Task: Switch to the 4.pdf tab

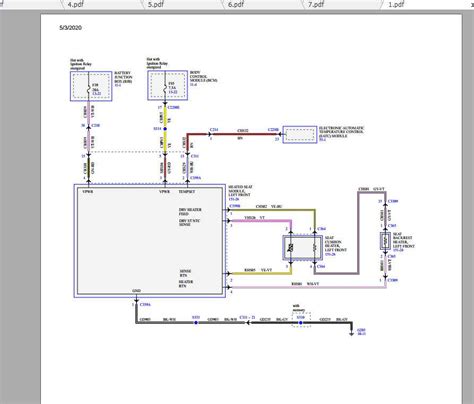Action: 75,4
